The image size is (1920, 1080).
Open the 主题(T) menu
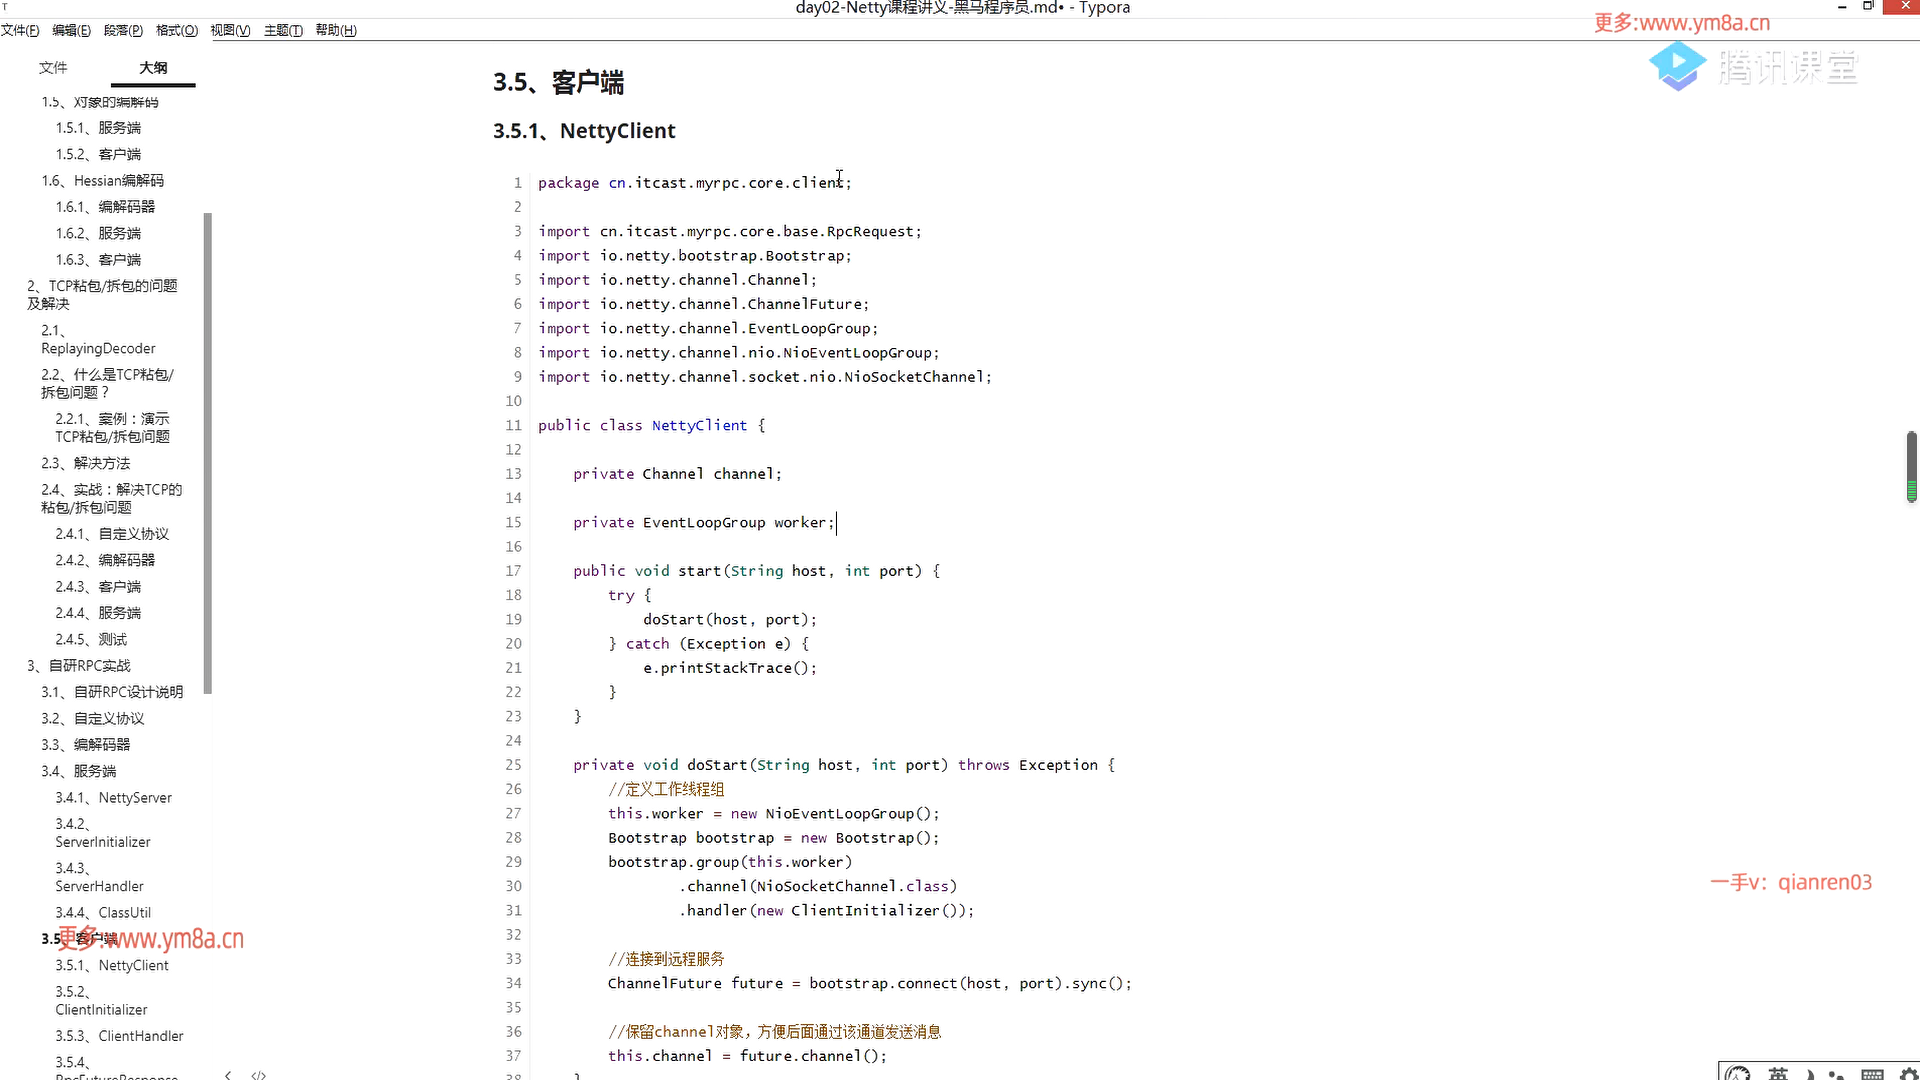[x=283, y=30]
